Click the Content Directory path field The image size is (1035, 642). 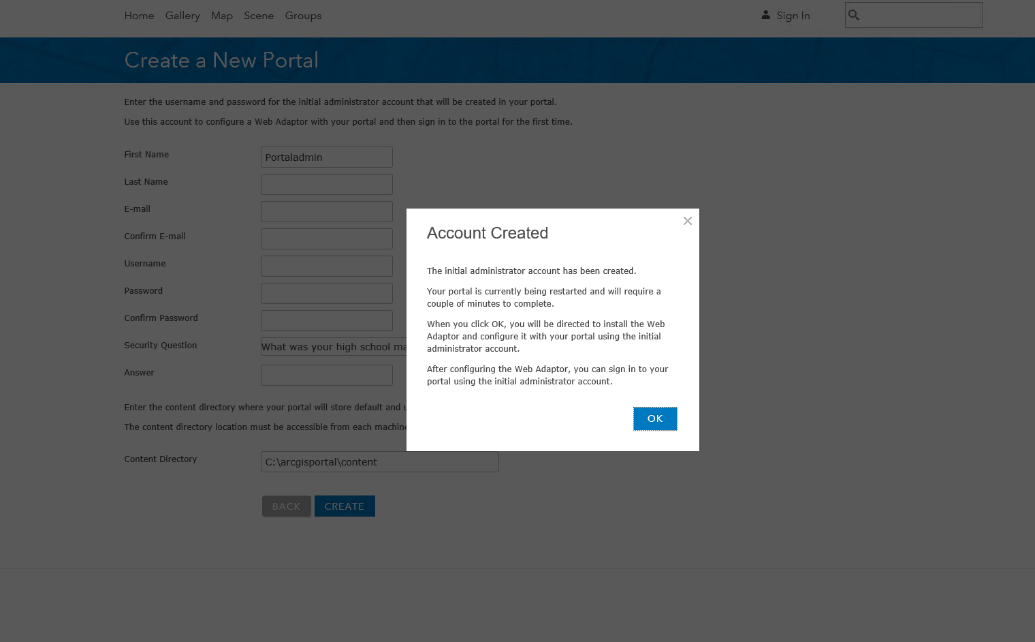pyautogui.click(x=379, y=462)
